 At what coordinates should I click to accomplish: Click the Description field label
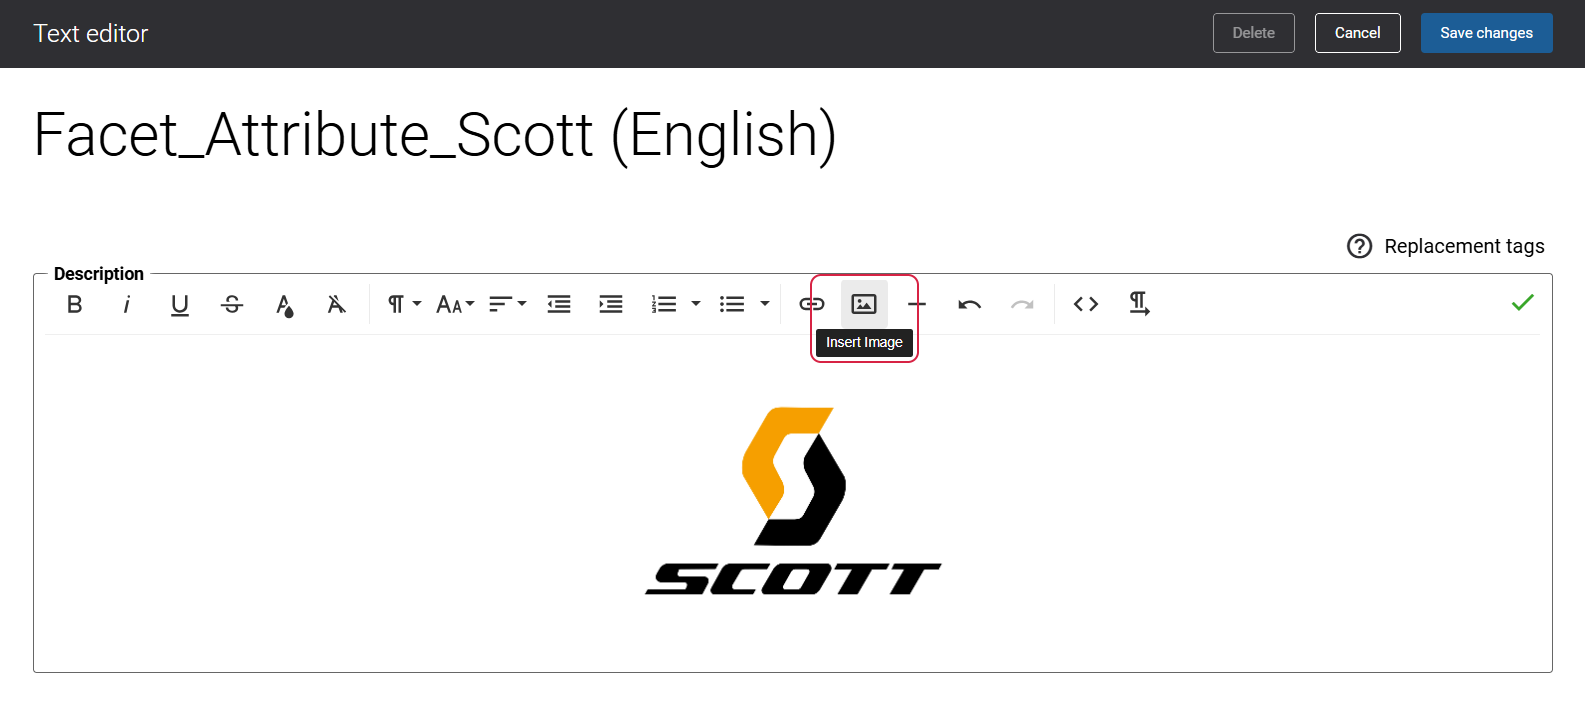point(99,274)
